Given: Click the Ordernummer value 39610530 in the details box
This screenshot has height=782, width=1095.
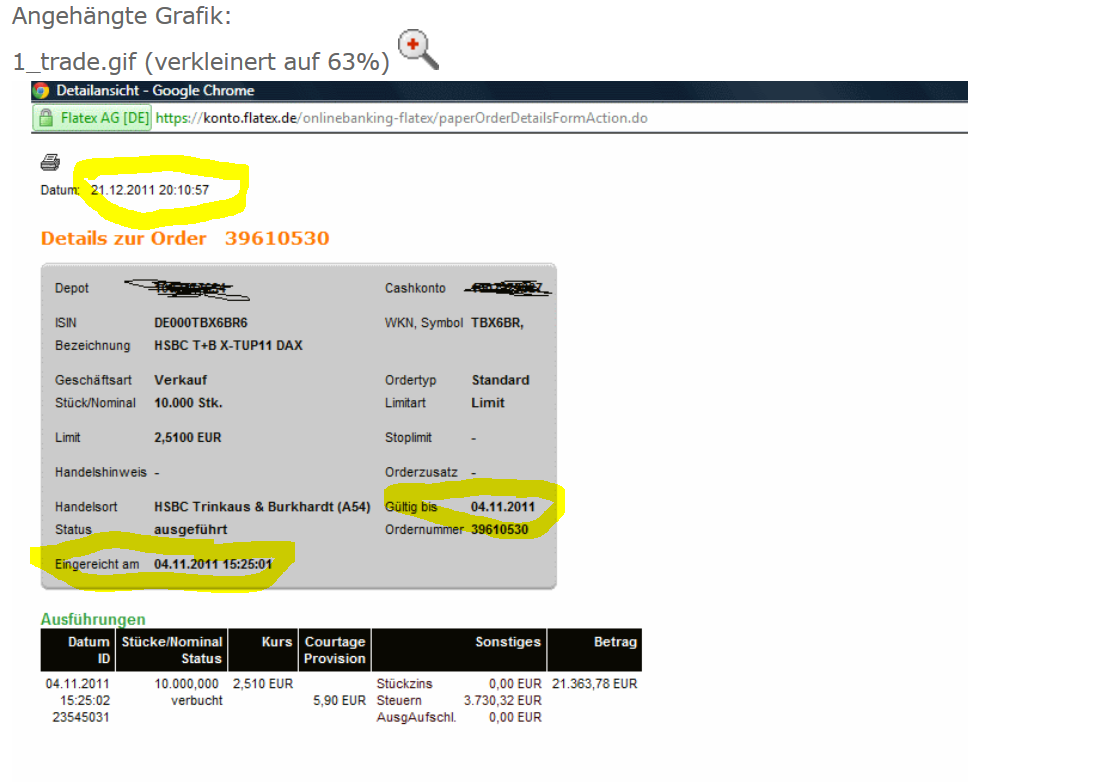Looking at the screenshot, I should click(x=500, y=529).
